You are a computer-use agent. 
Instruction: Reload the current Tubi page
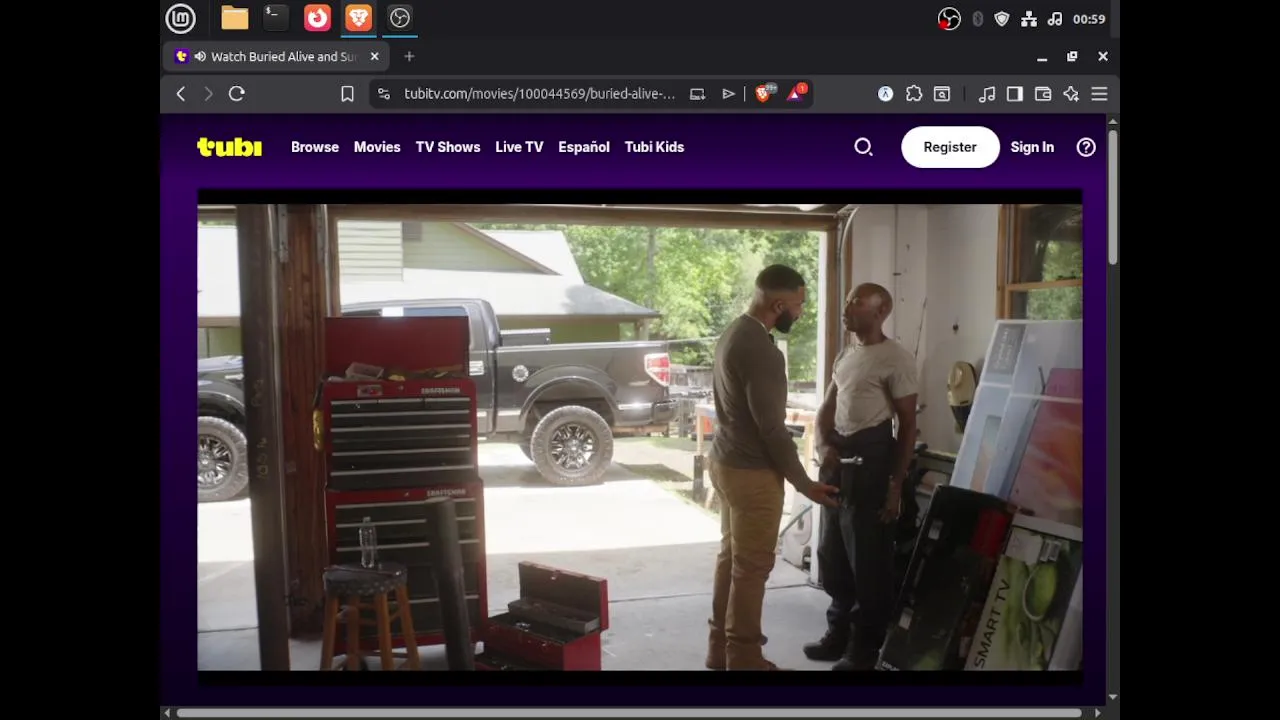237,94
